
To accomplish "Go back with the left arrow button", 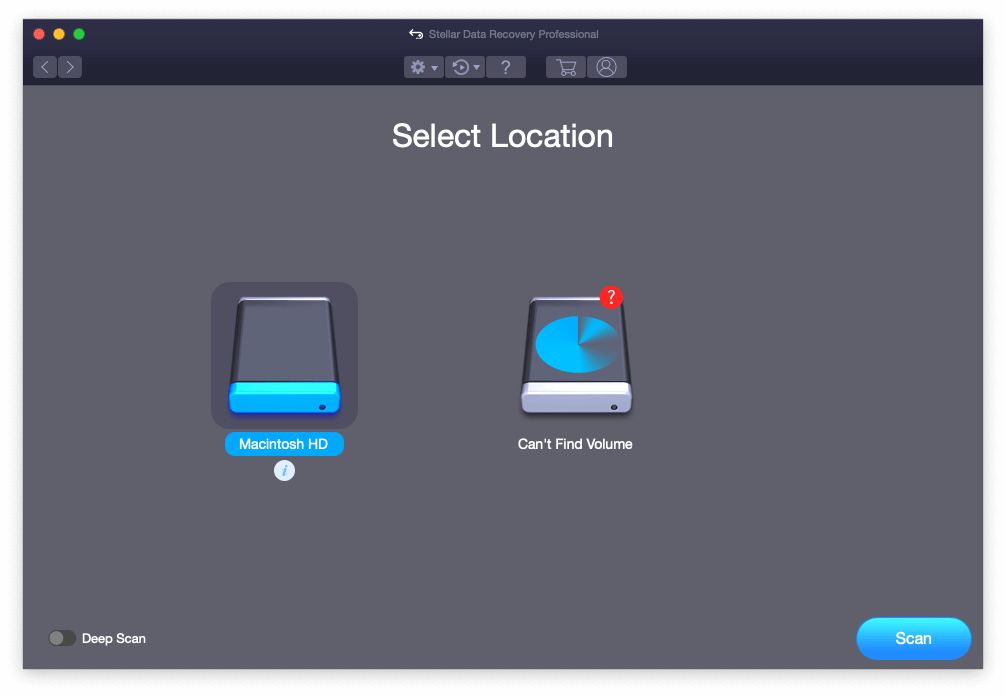I will (x=45, y=67).
